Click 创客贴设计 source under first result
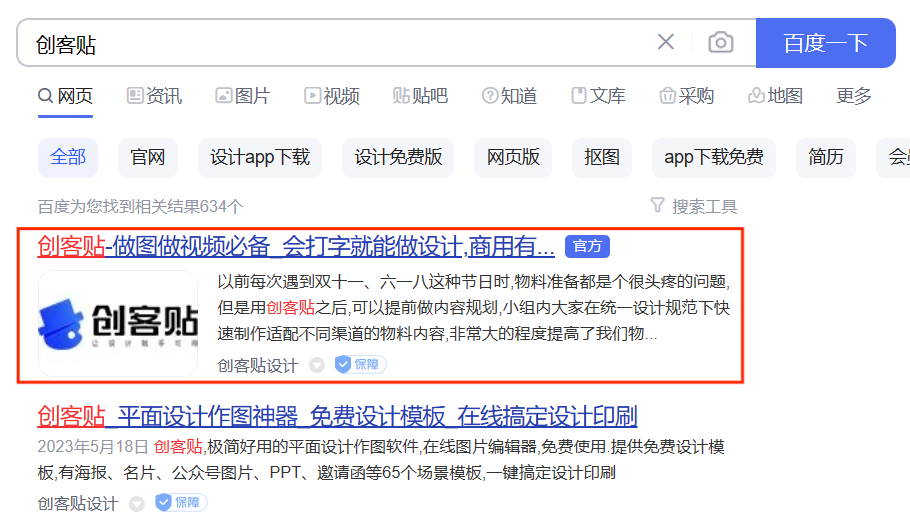This screenshot has height=532, width=910. click(x=258, y=365)
